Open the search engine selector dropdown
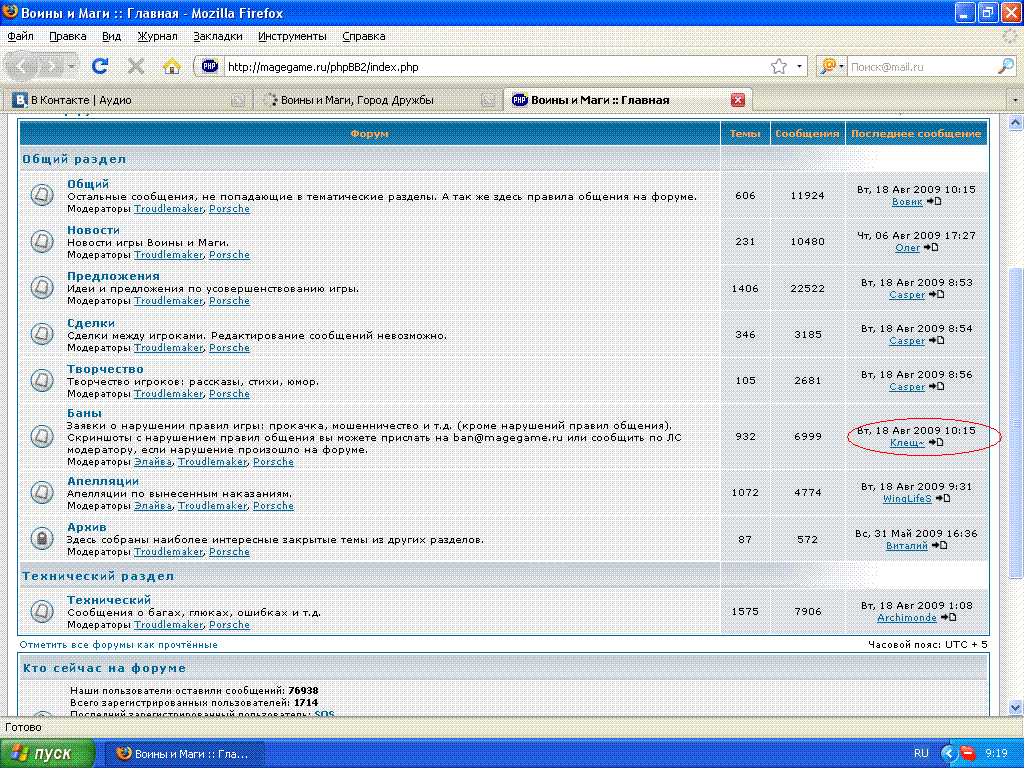The height and width of the screenshot is (768, 1024). (x=831, y=66)
